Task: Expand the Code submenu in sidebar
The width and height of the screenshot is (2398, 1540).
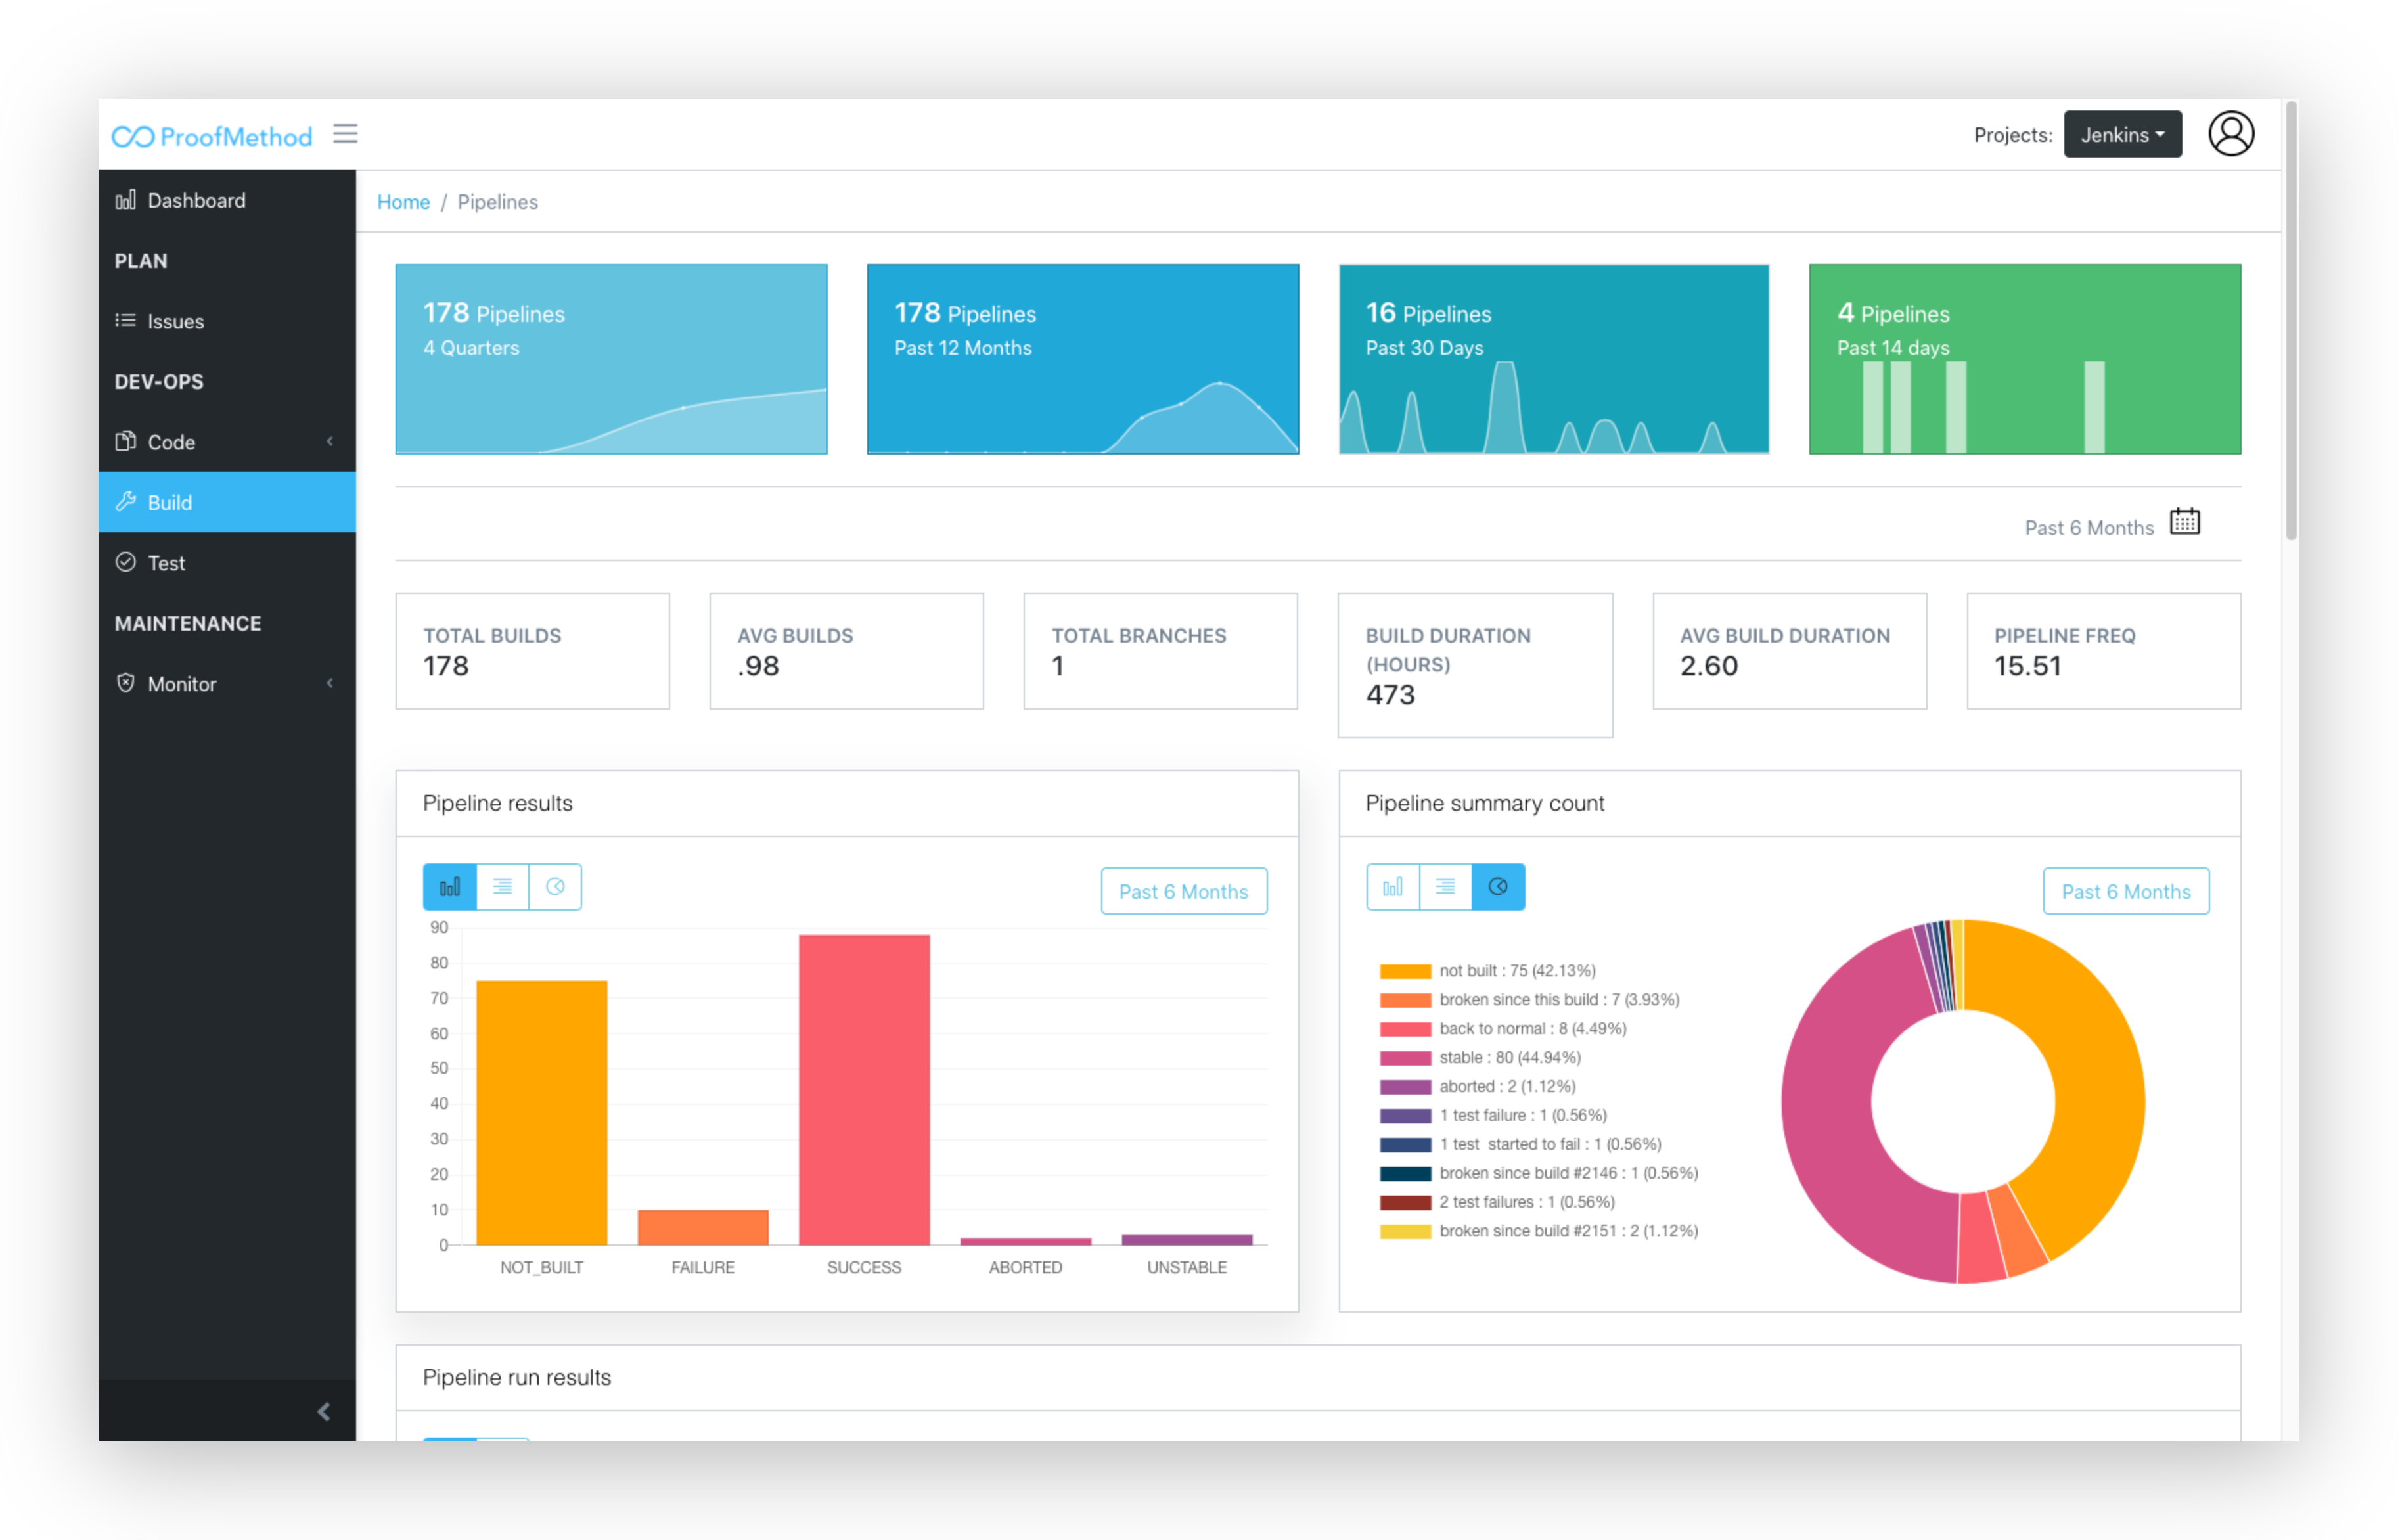Action: coord(329,441)
